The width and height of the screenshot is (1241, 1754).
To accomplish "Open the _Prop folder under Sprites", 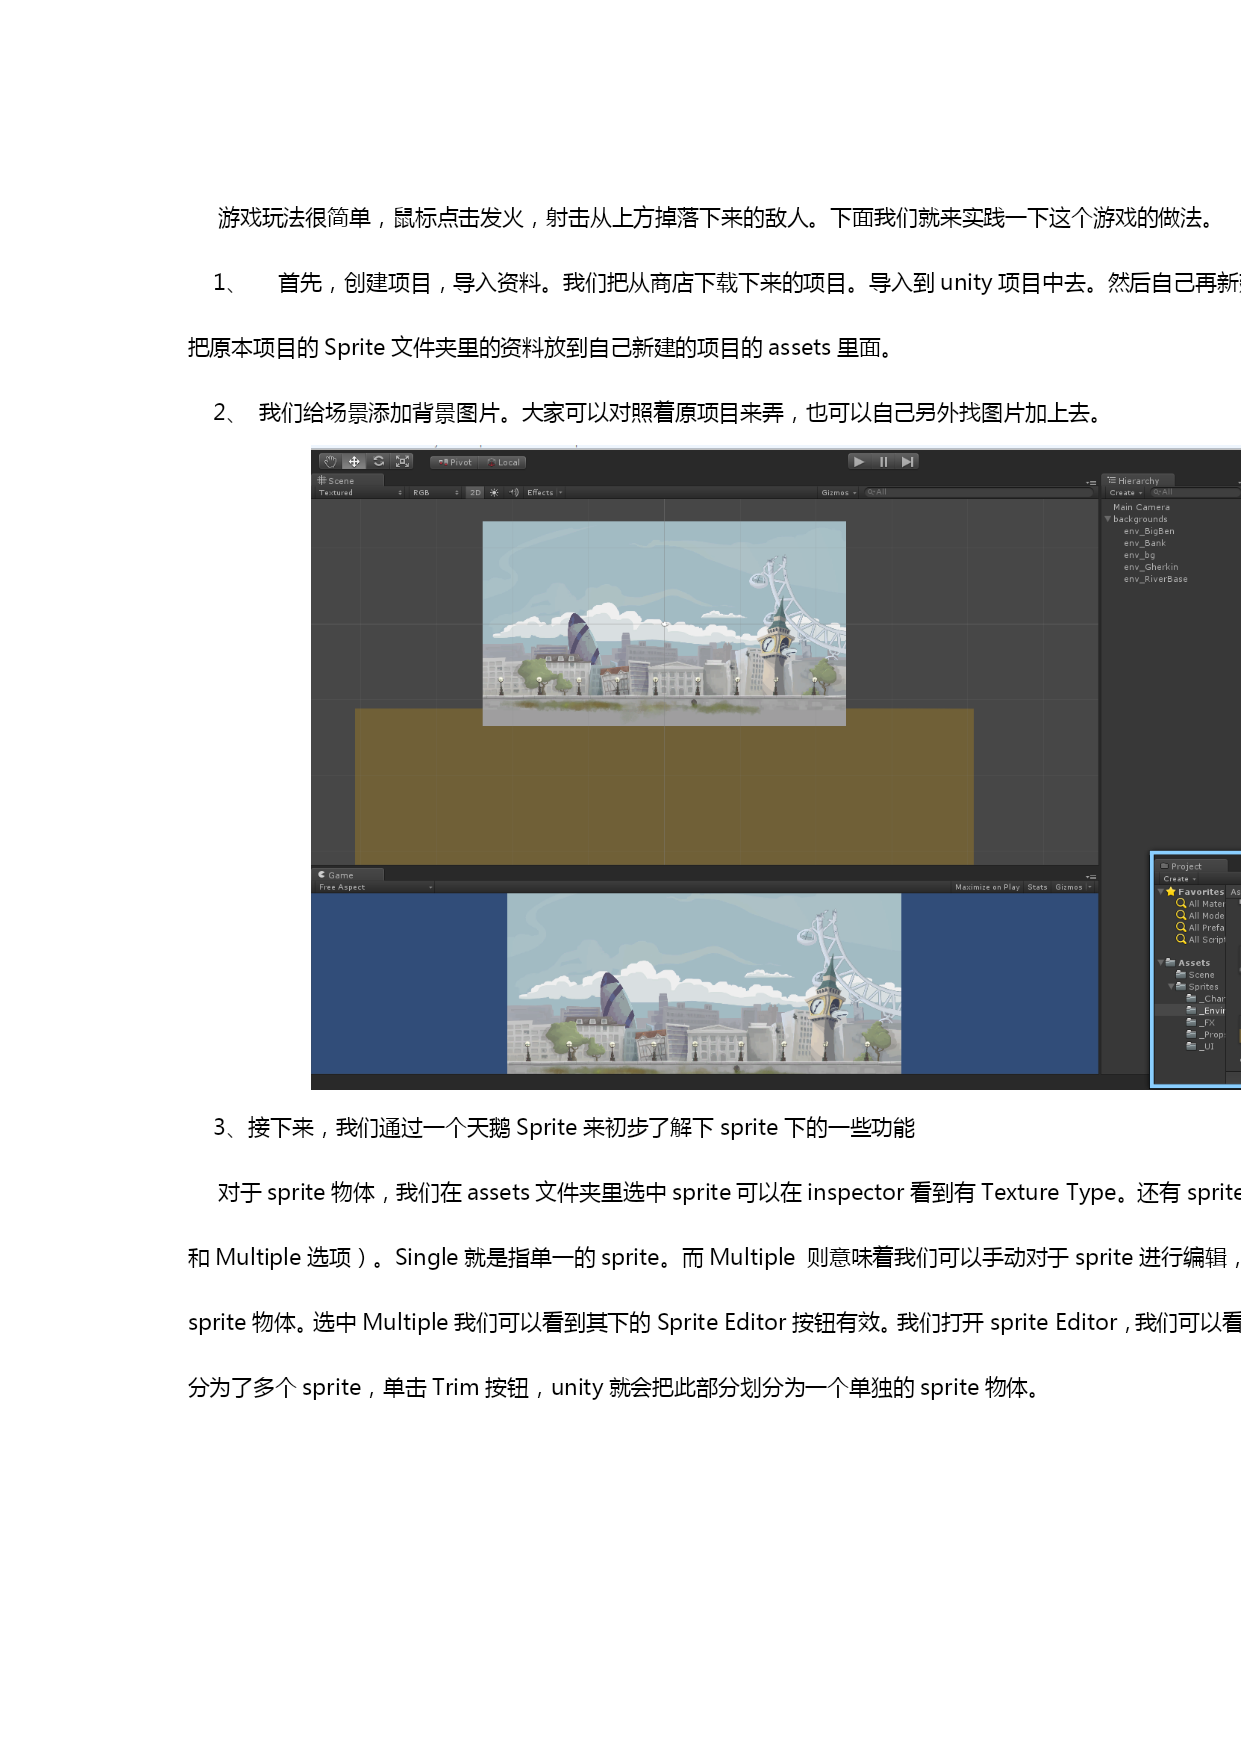I will 1205,1035.
